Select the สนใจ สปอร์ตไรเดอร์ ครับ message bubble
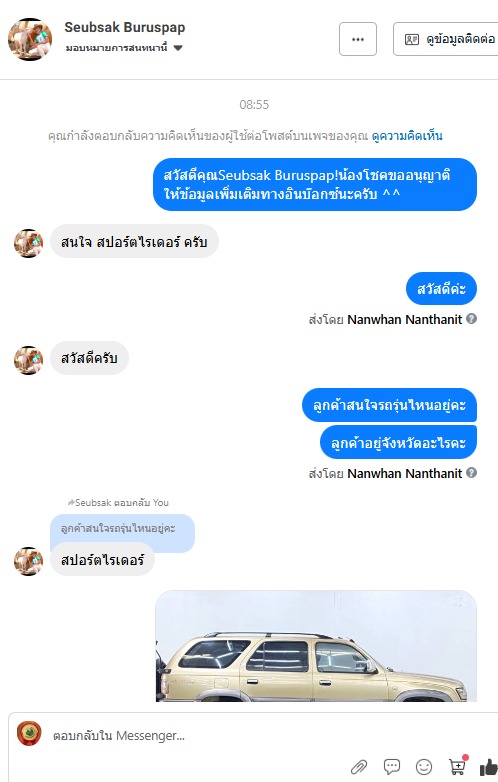The width and height of the screenshot is (498, 782). click(x=134, y=242)
